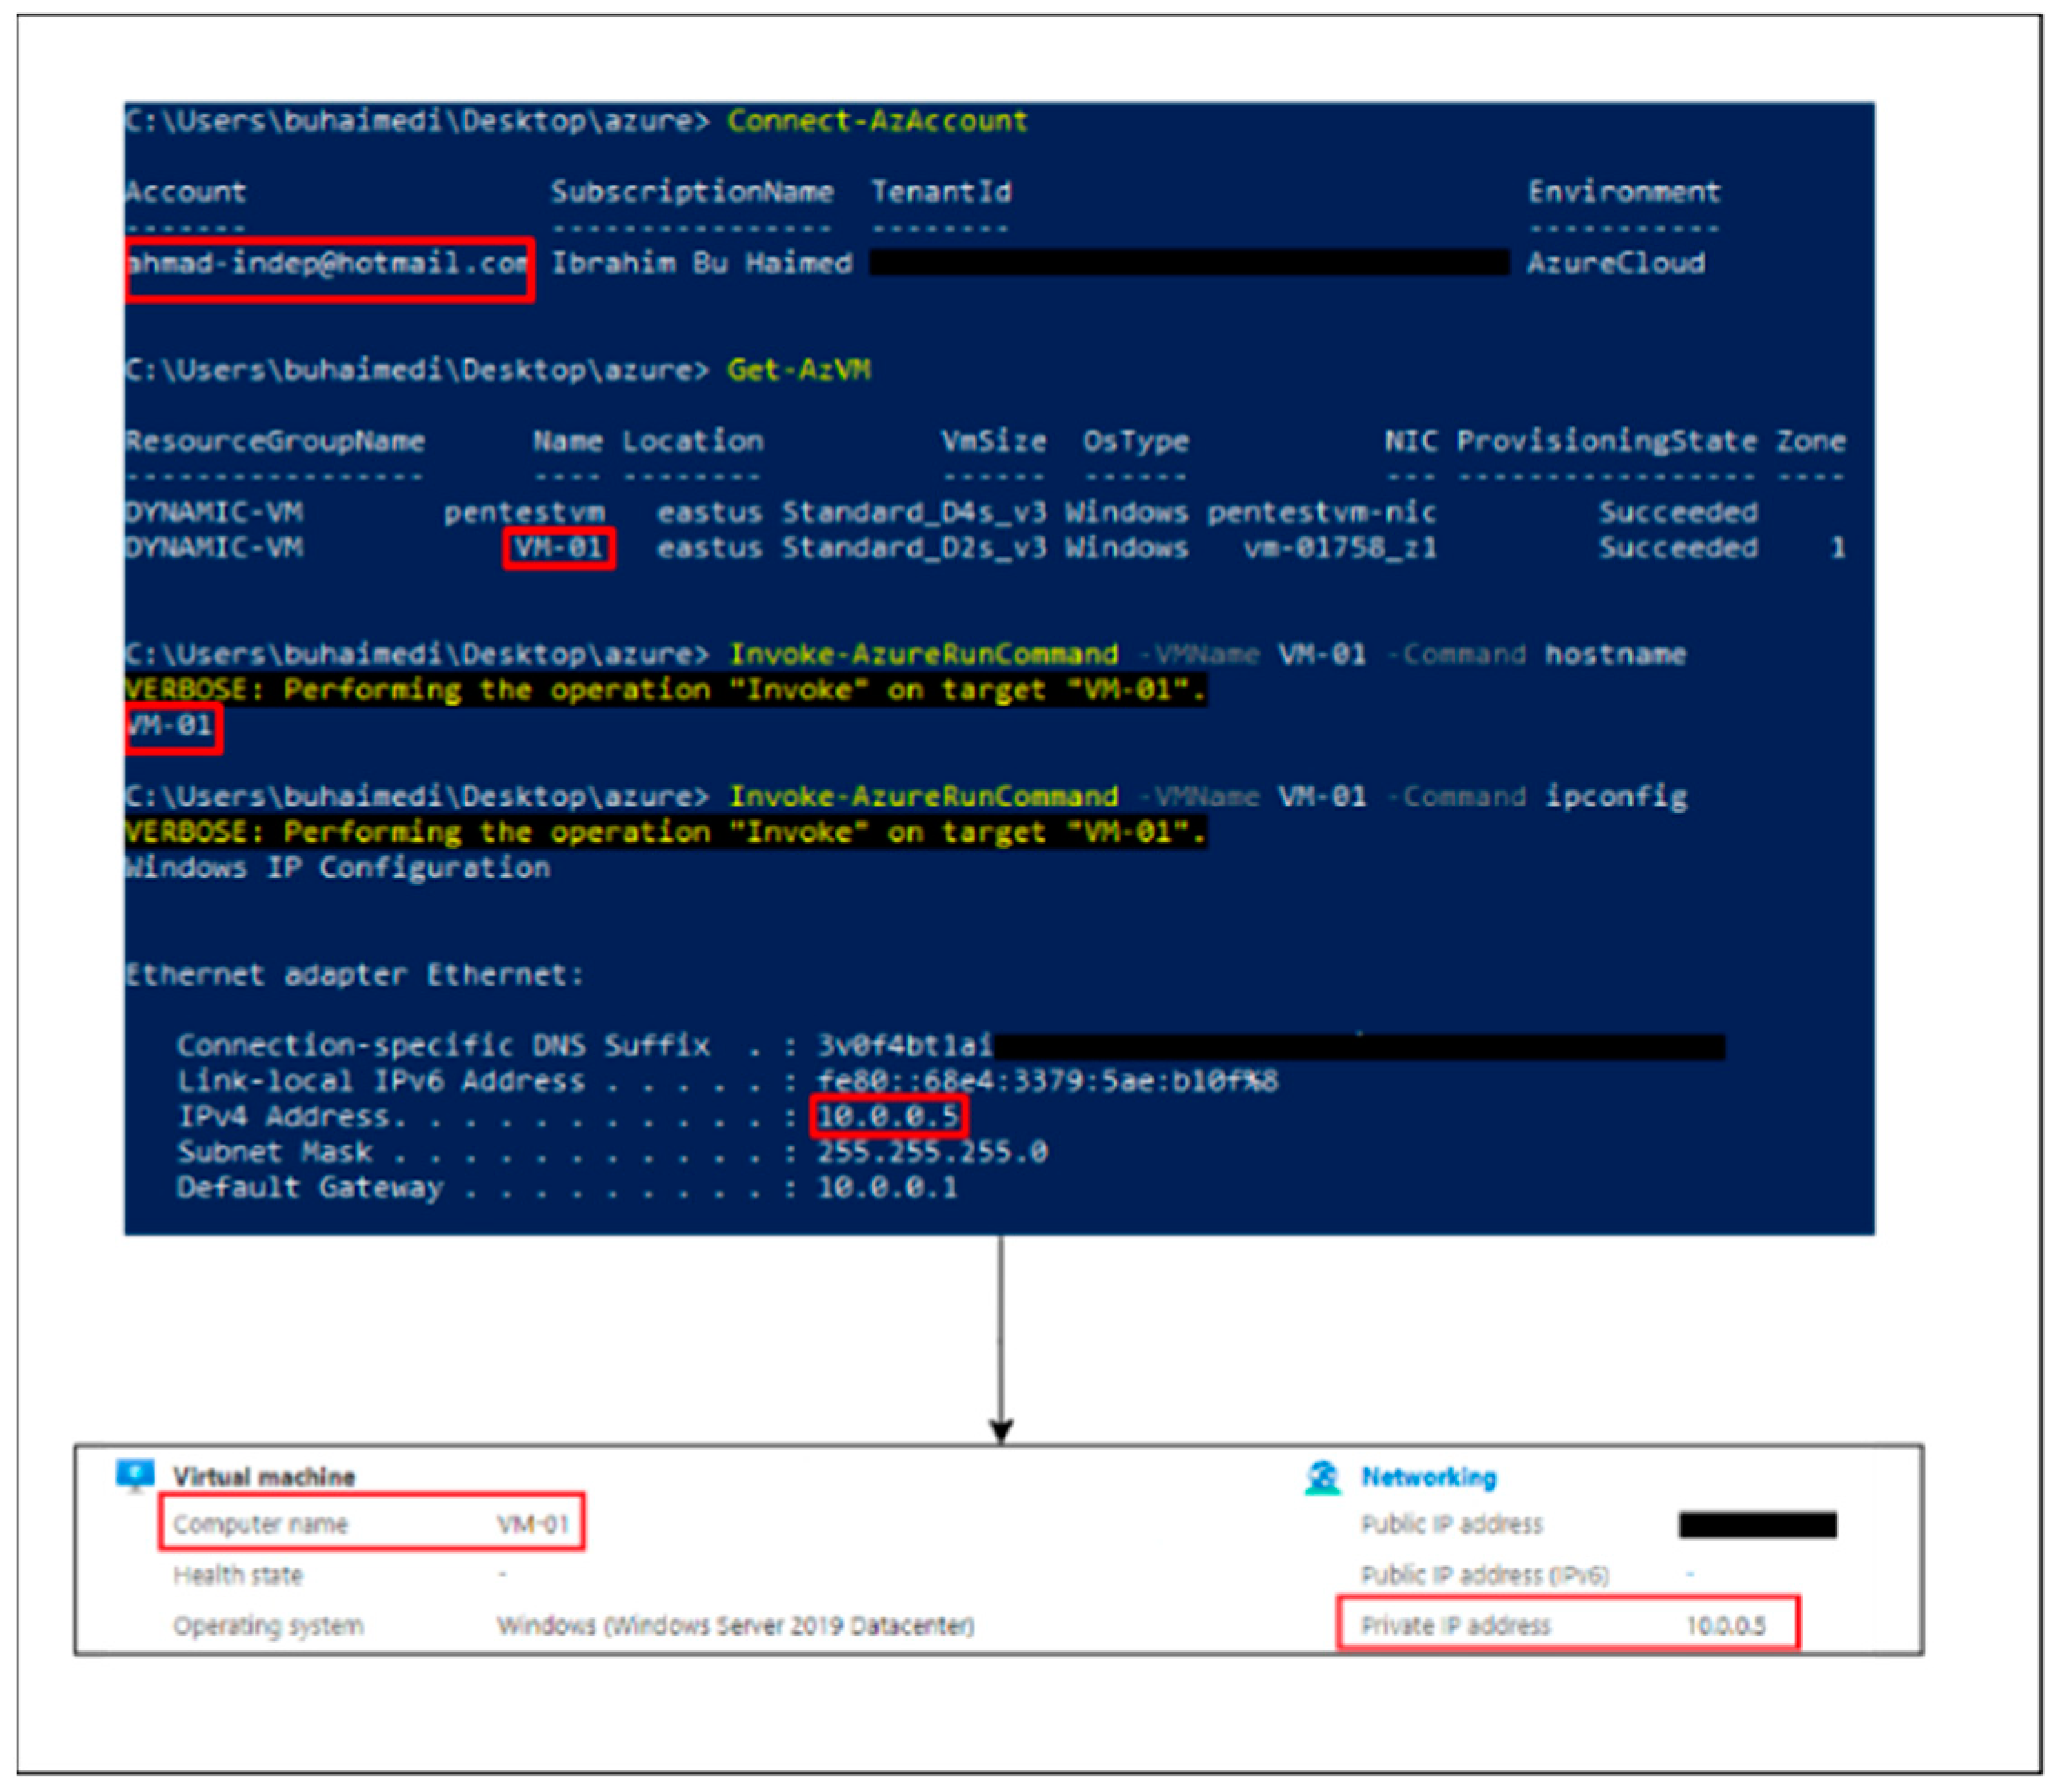Click the redacted Public IP address value

tap(1757, 1524)
